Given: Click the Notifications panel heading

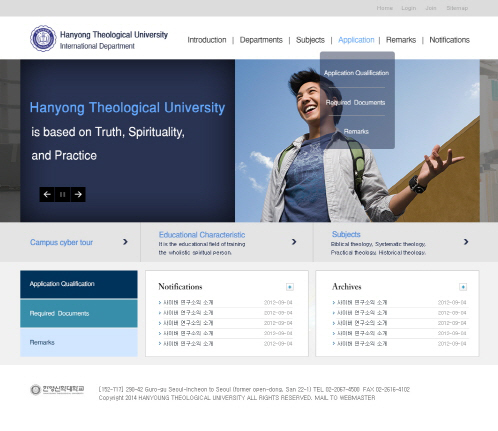Looking at the screenshot, I should tap(180, 287).
